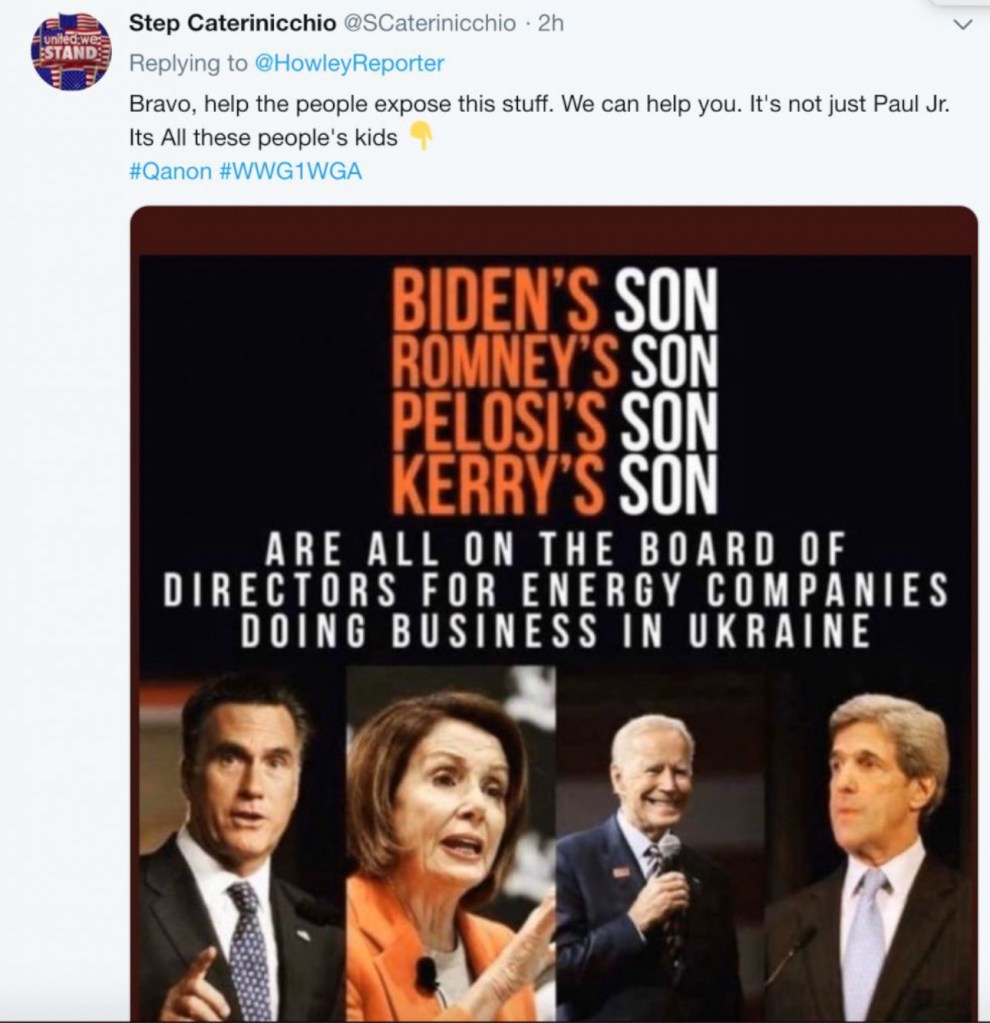Visit the @HowleyReporter profile link
The height and width of the screenshot is (1023, 990).
coord(349,62)
